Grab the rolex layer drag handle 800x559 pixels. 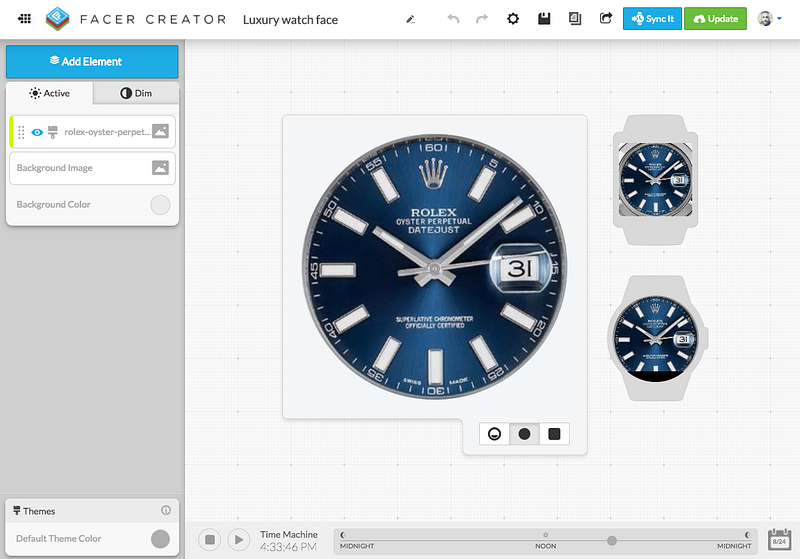coord(21,132)
